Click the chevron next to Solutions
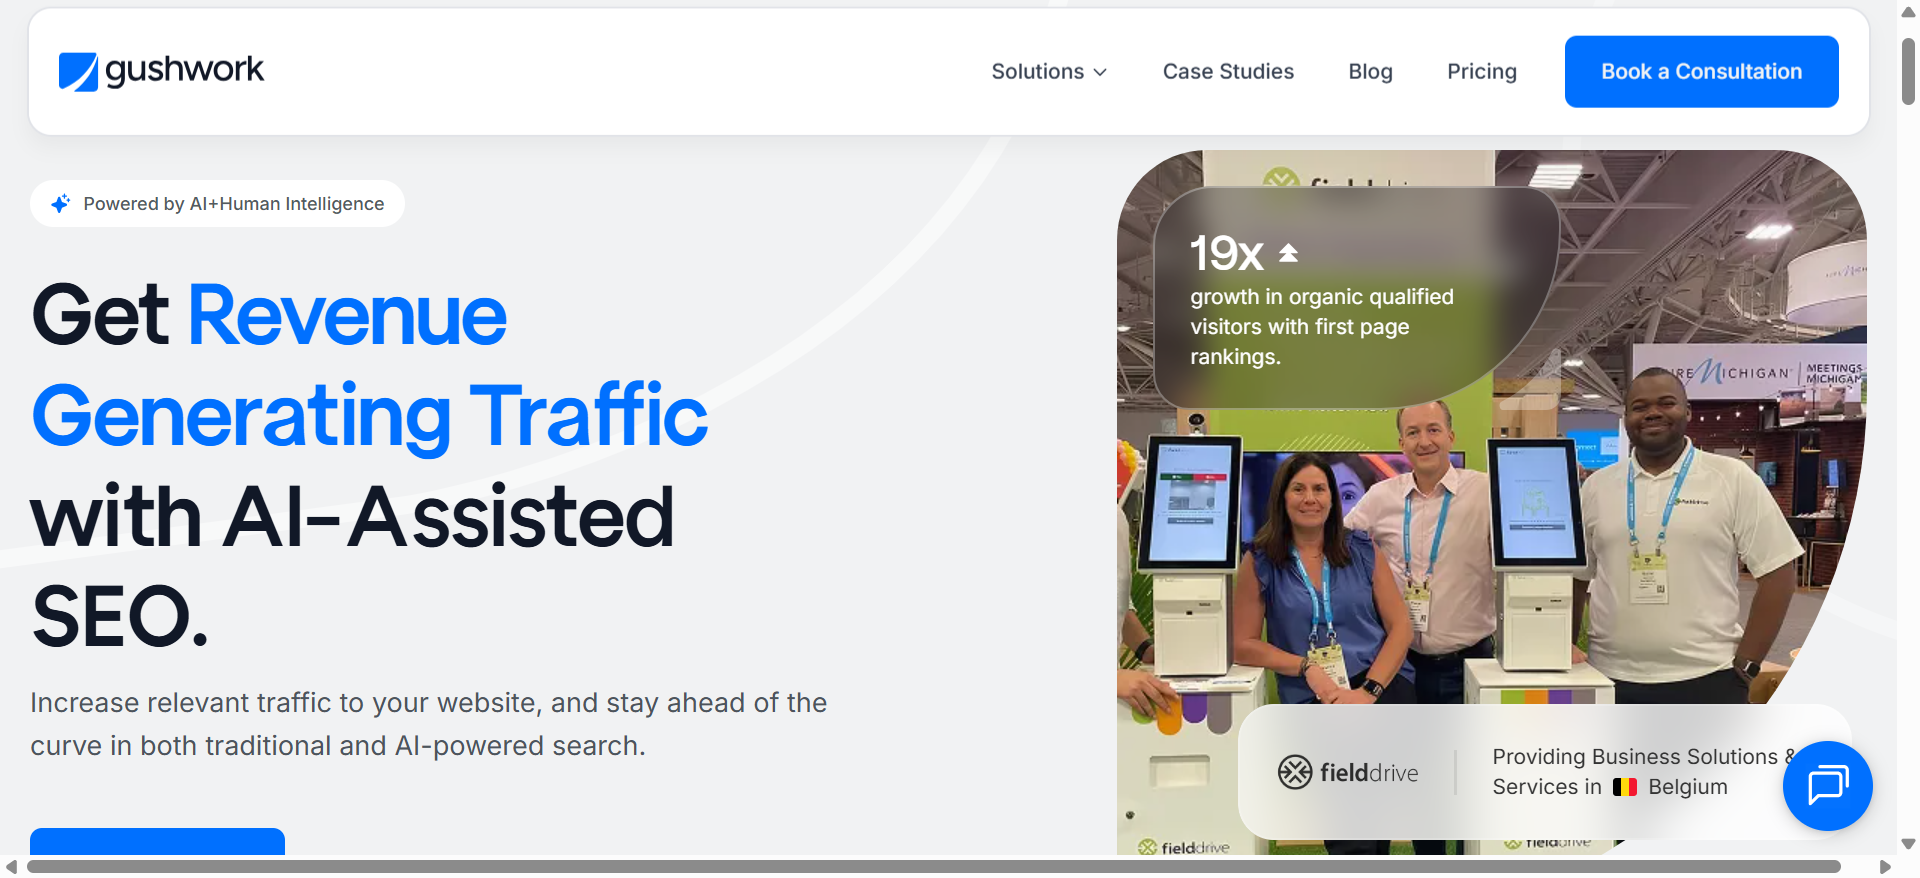The width and height of the screenshot is (1920, 878). [x=1100, y=72]
